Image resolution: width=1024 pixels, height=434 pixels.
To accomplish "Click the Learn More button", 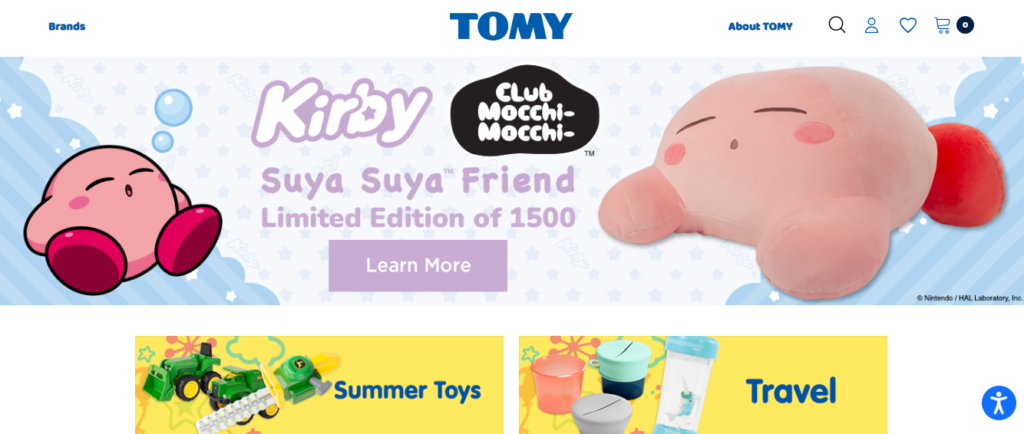I will click(x=418, y=266).
